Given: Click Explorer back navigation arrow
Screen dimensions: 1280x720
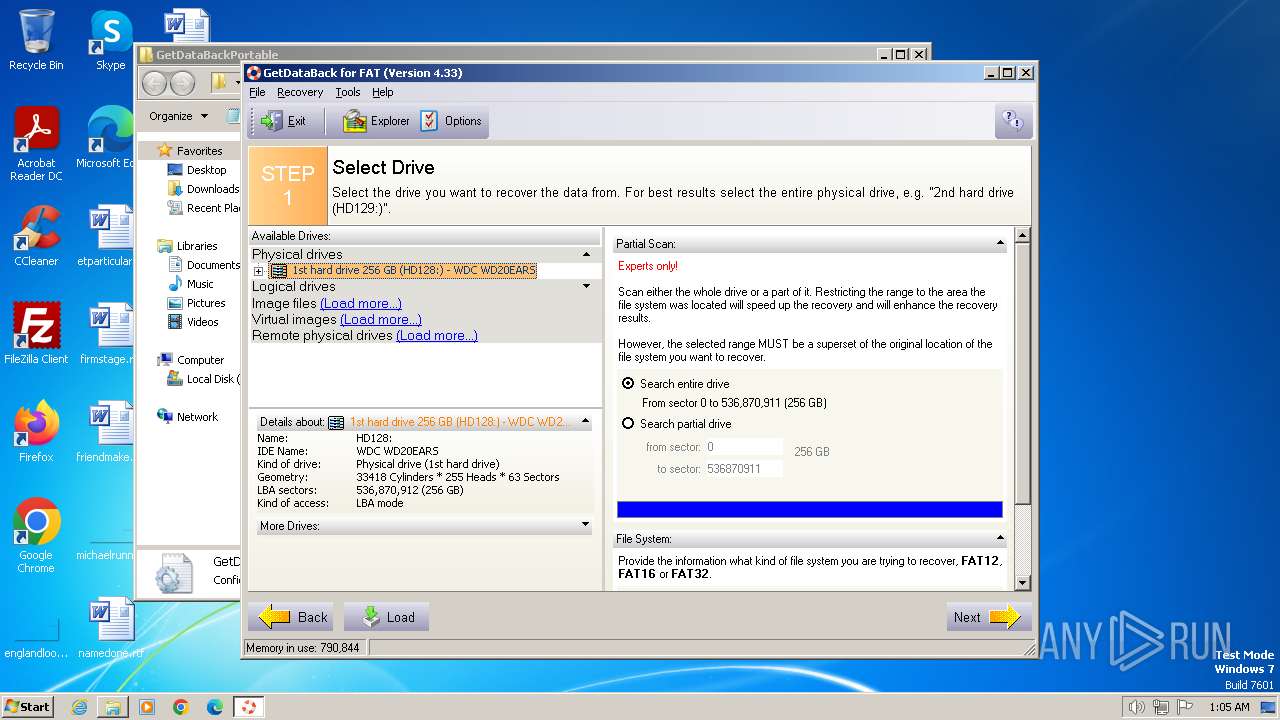Looking at the screenshot, I should 155,83.
